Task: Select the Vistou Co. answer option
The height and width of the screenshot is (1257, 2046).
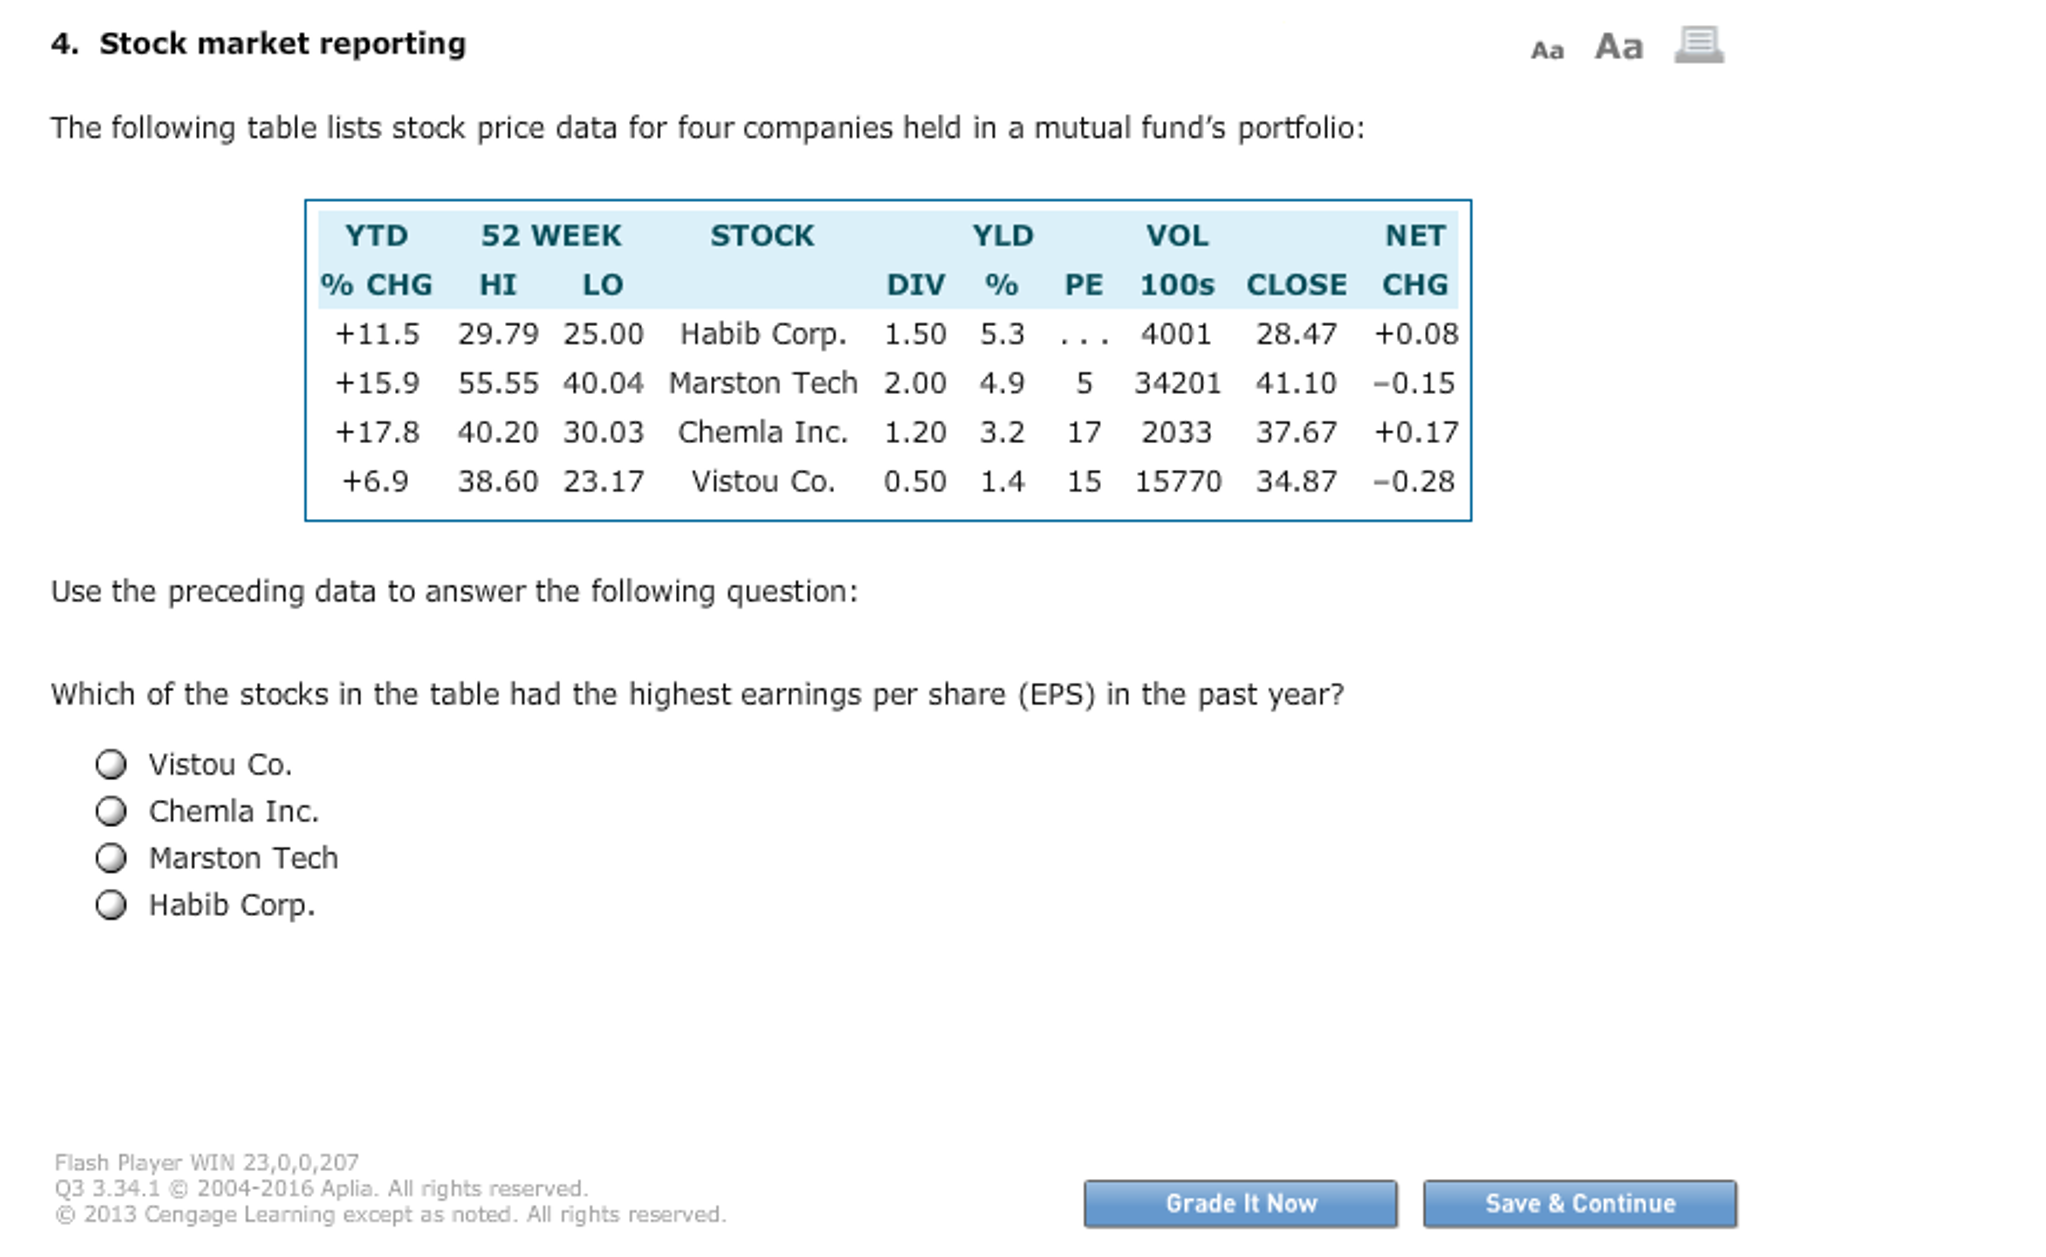Action: [112, 765]
